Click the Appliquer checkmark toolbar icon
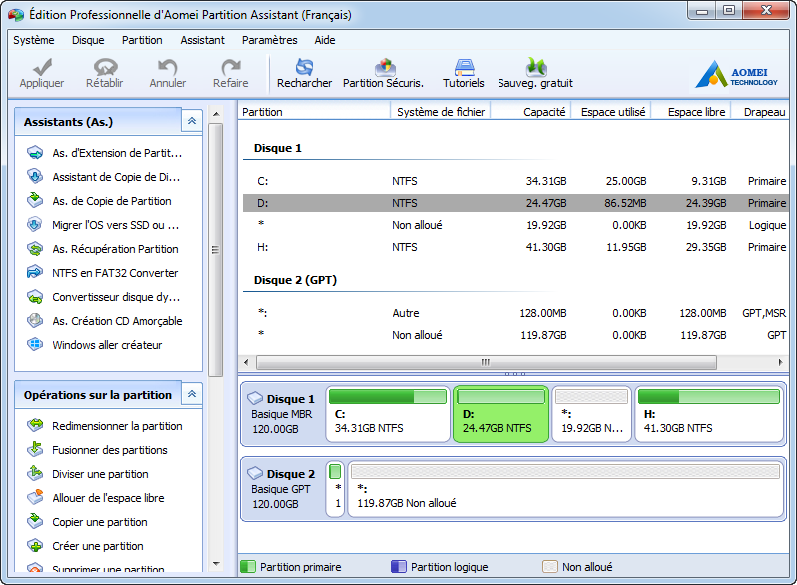Image resolution: width=797 pixels, height=585 pixels. pos(42,67)
